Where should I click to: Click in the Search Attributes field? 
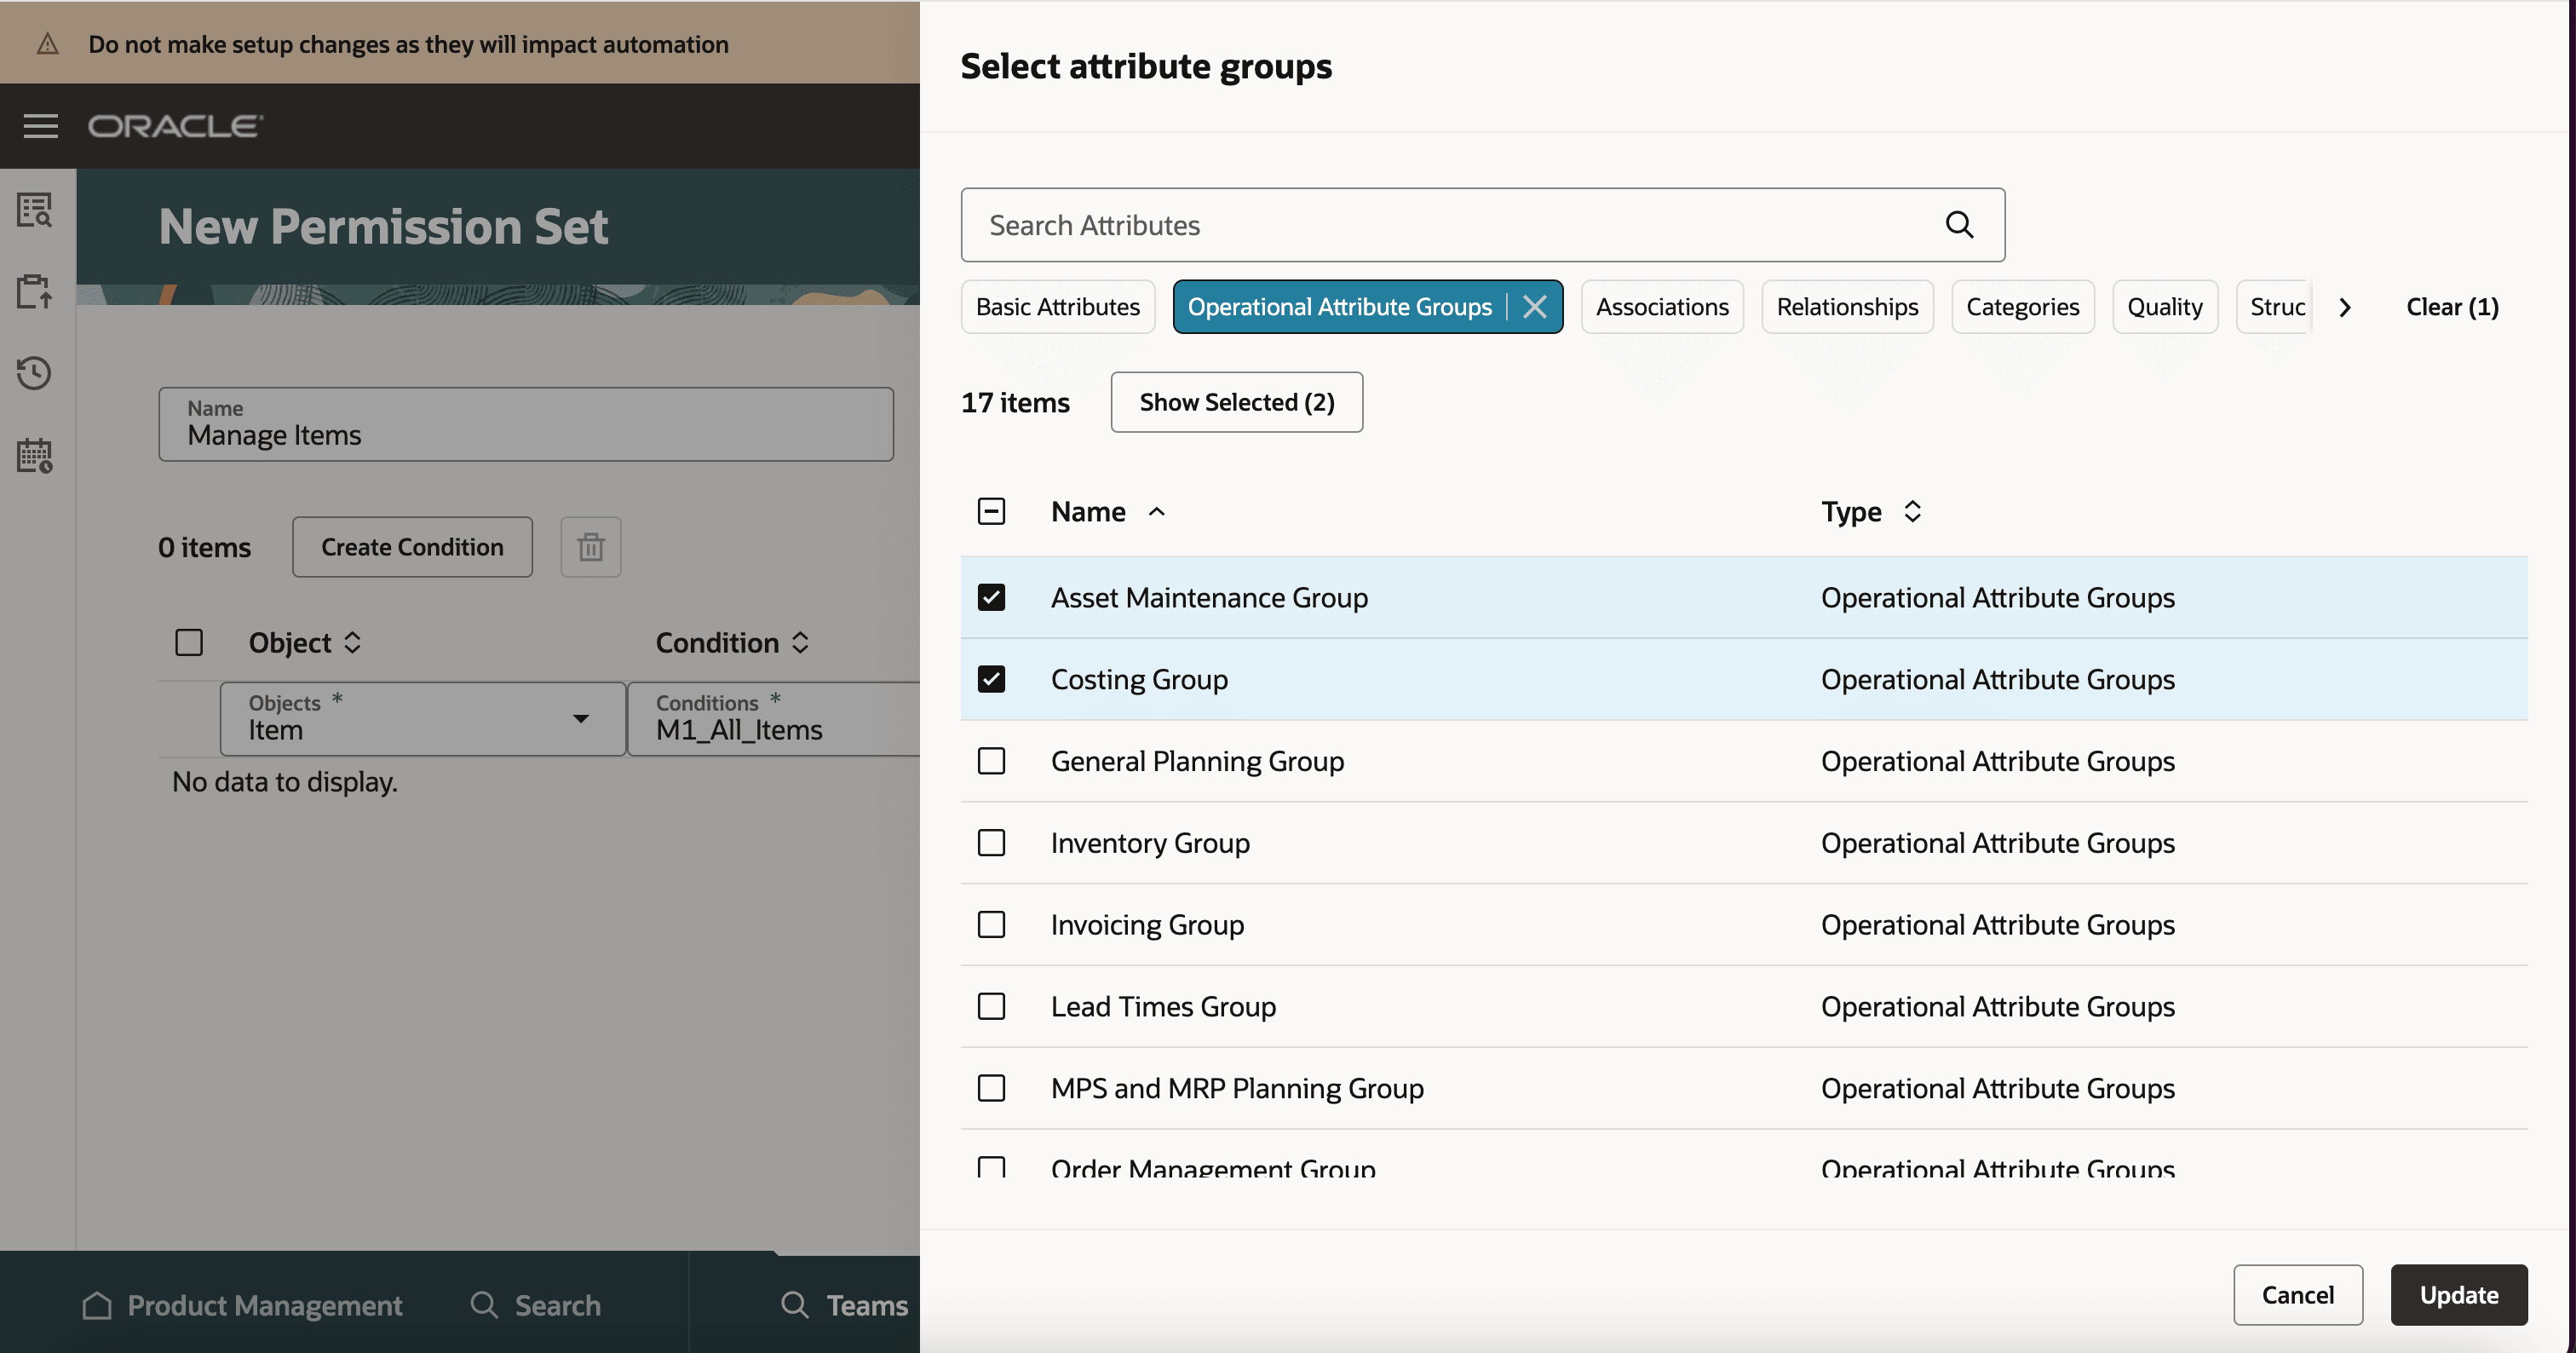coord(1483,225)
